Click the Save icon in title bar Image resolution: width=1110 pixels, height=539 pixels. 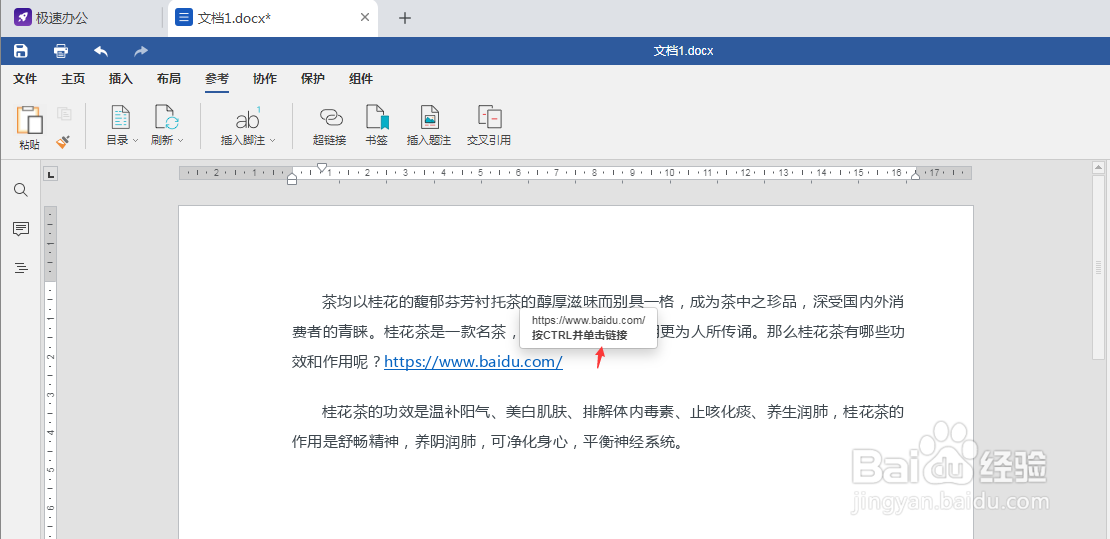point(21,51)
